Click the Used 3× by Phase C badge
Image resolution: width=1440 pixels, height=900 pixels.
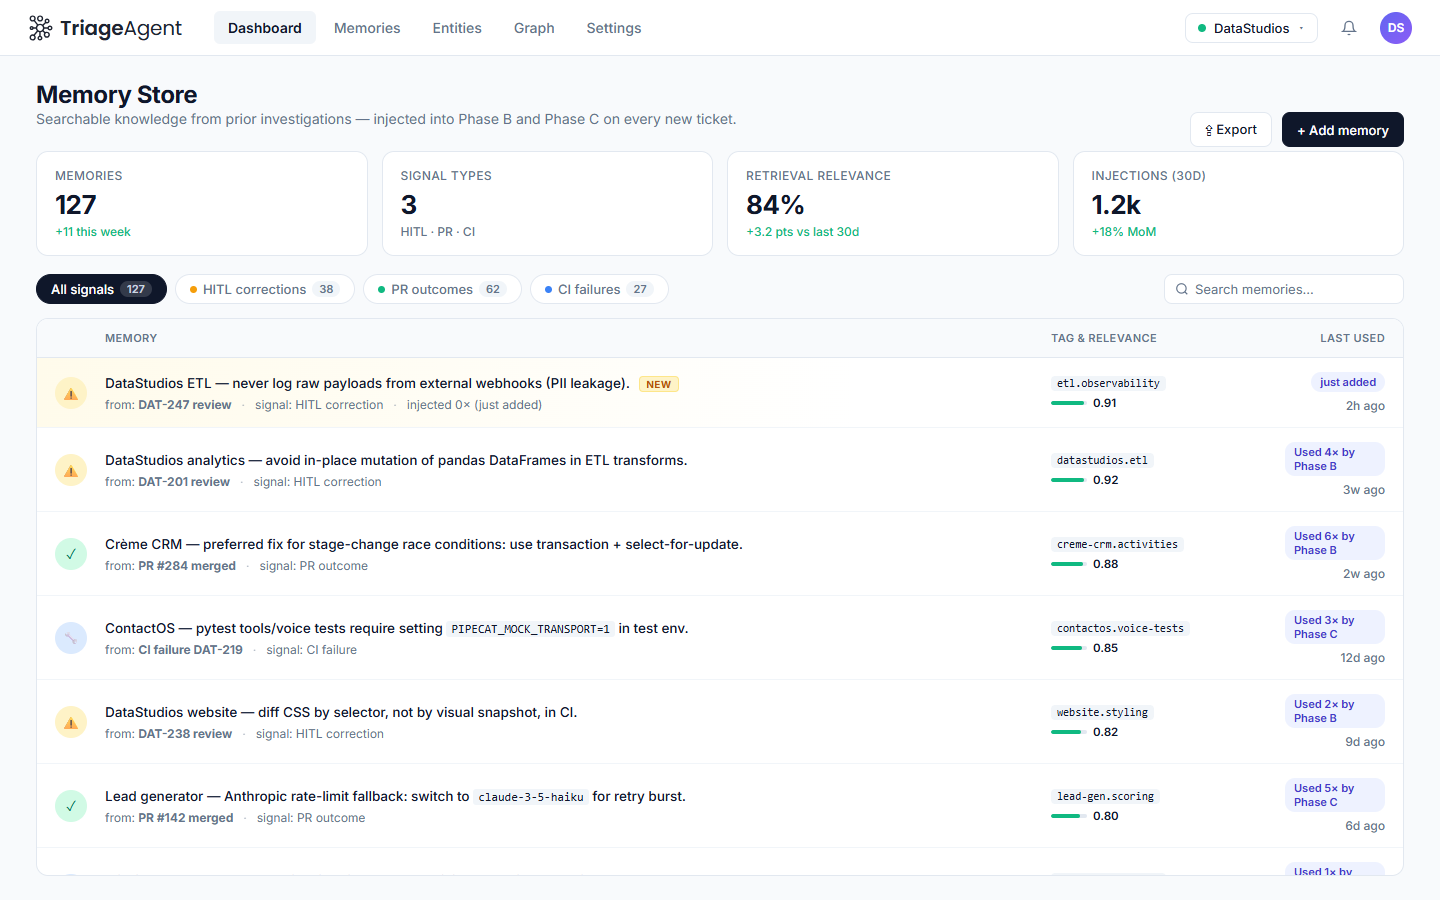1335,627
